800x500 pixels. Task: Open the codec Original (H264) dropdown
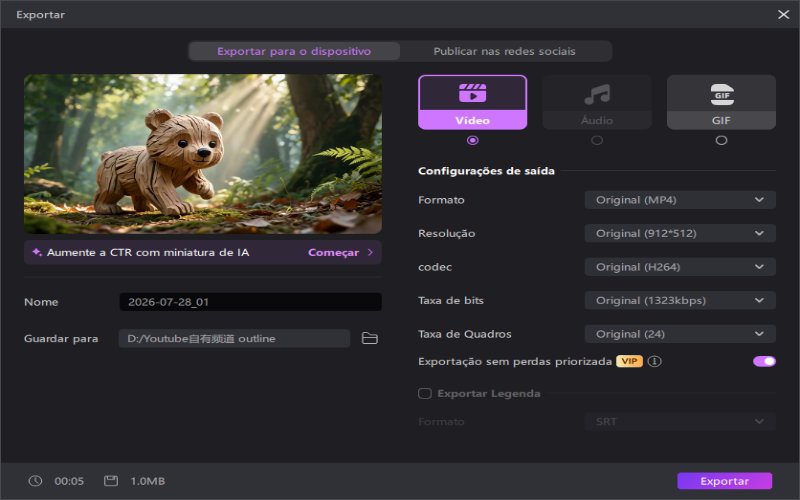coord(680,267)
